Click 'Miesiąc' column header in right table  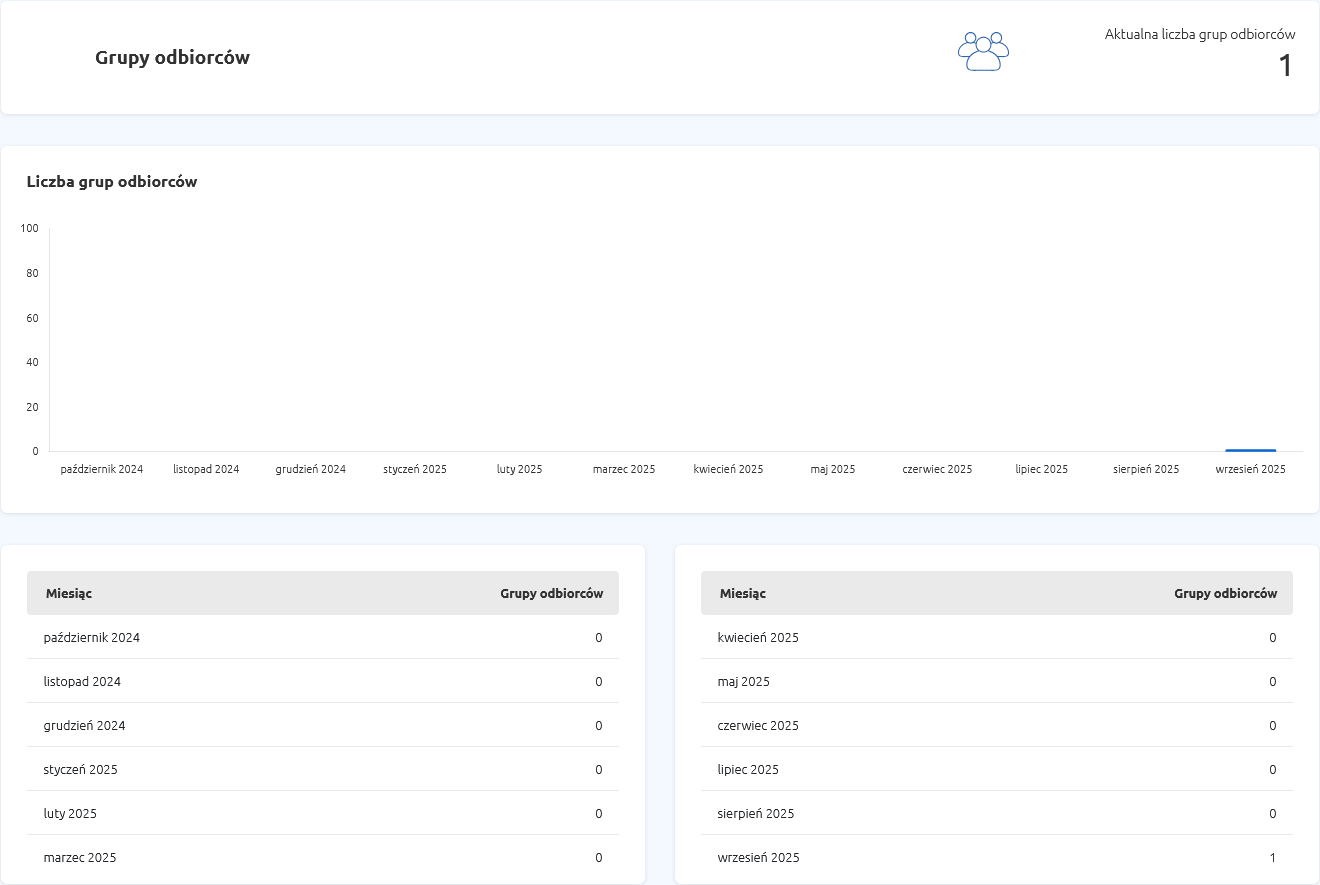[743, 593]
